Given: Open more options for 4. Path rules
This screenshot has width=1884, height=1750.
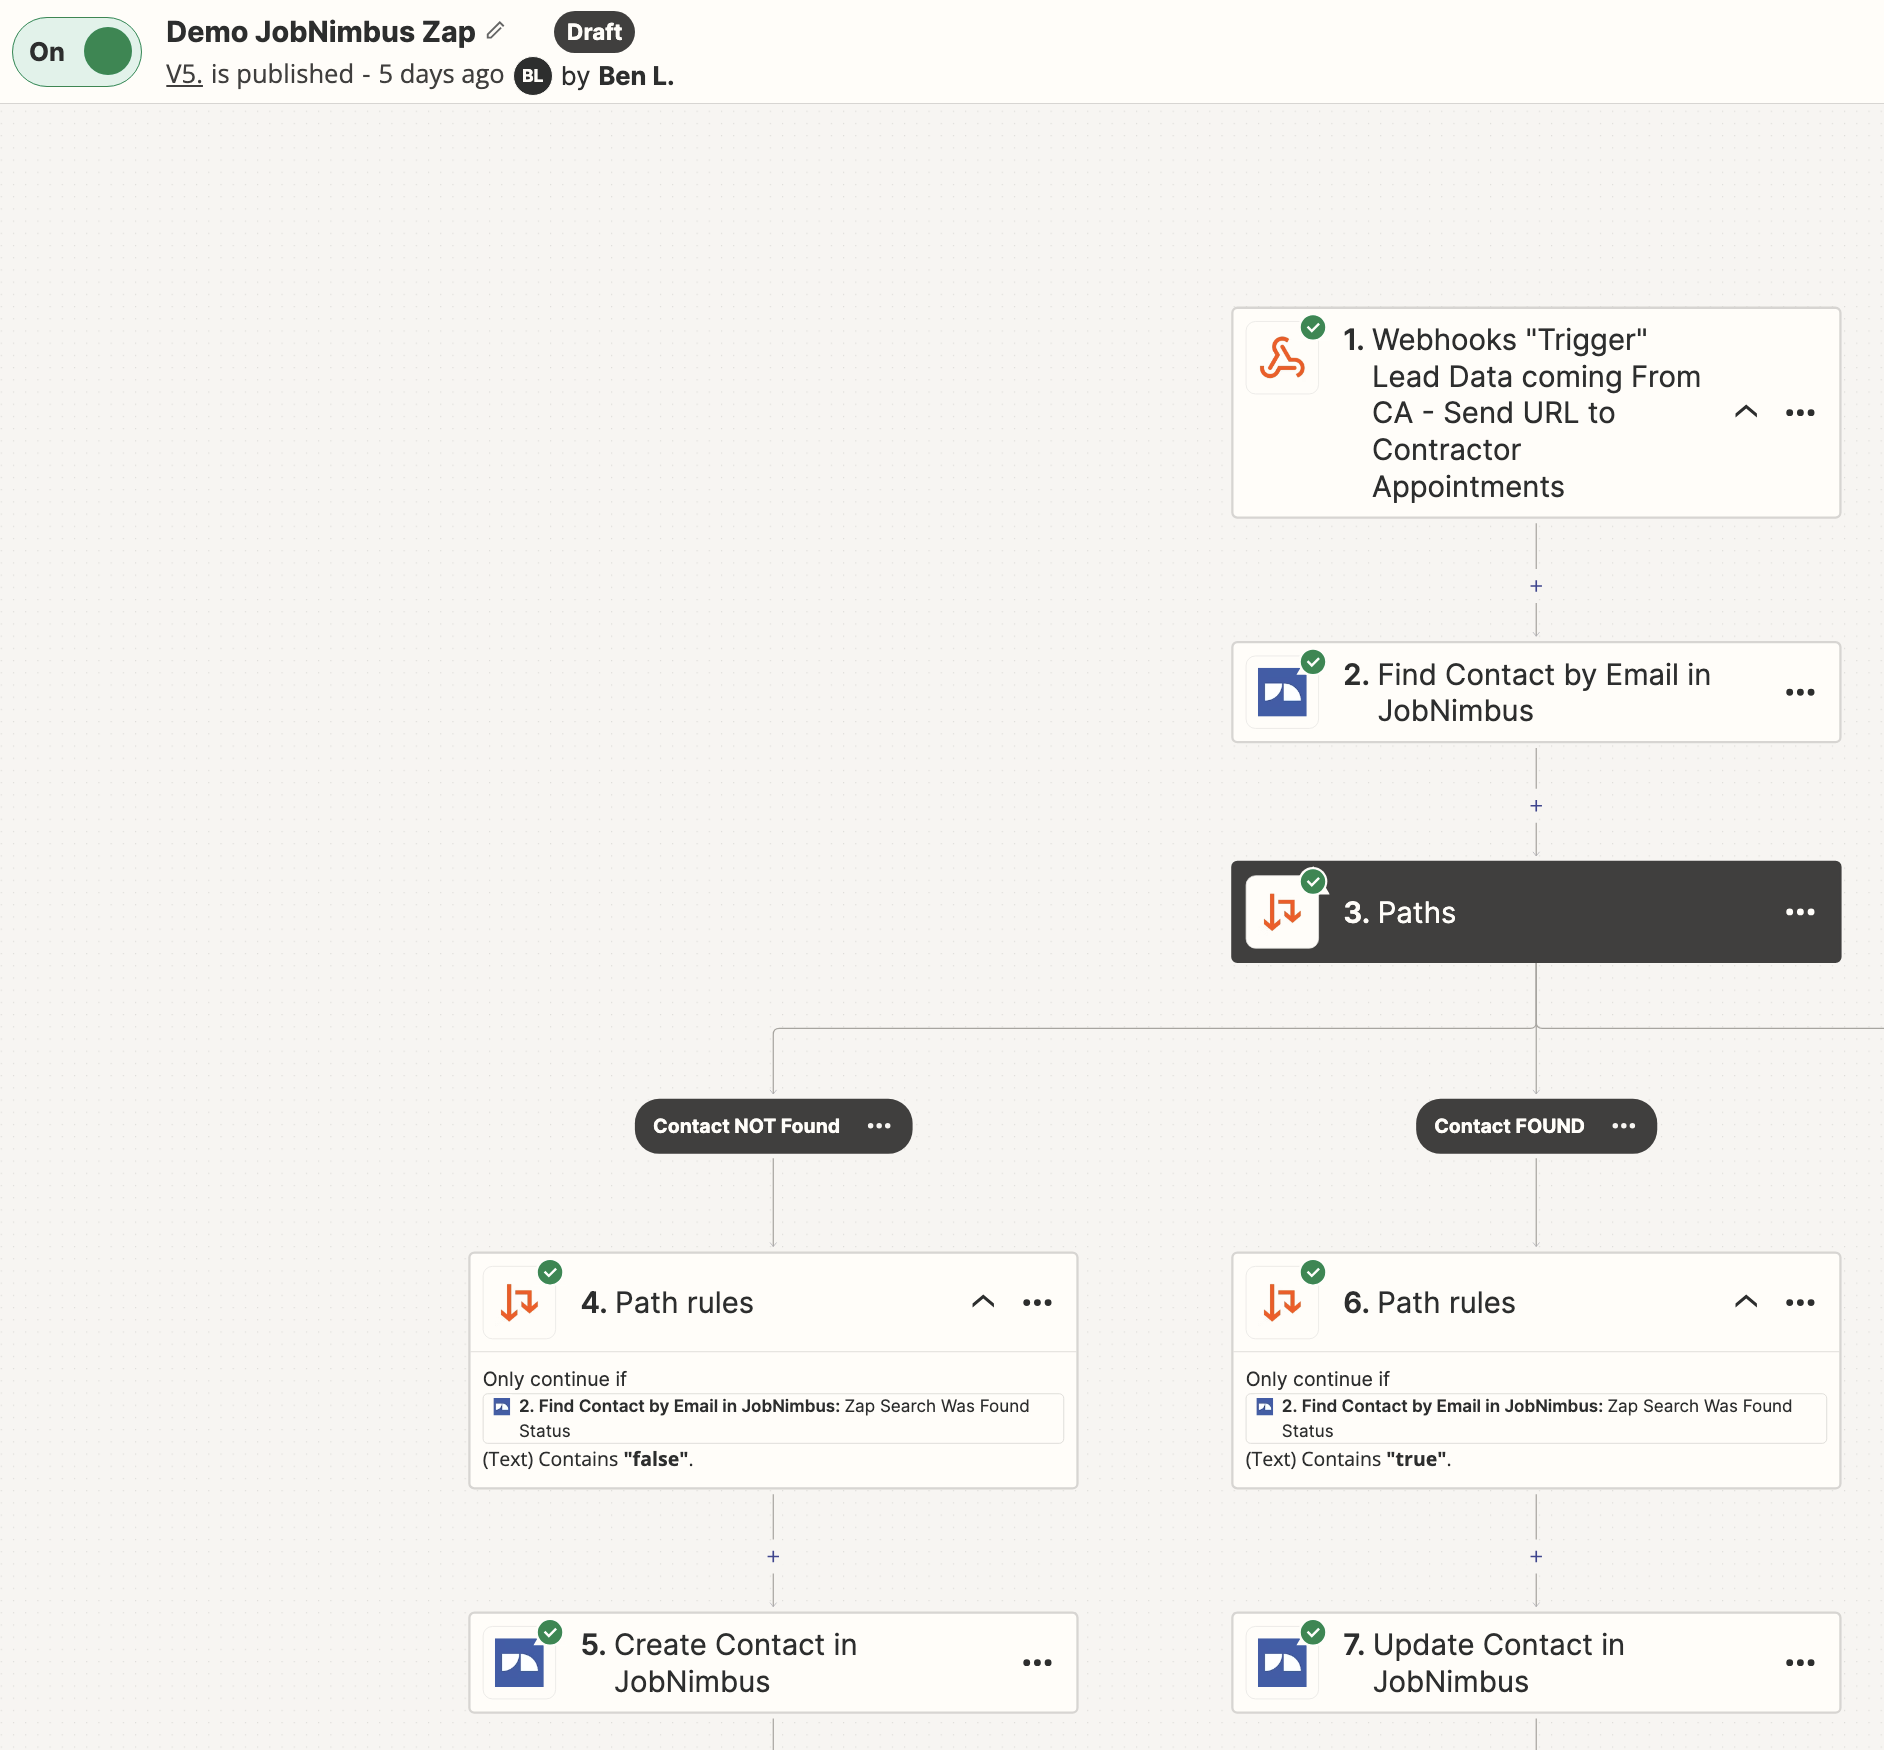Looking at the screenshot, I should coord(1037,1302).
